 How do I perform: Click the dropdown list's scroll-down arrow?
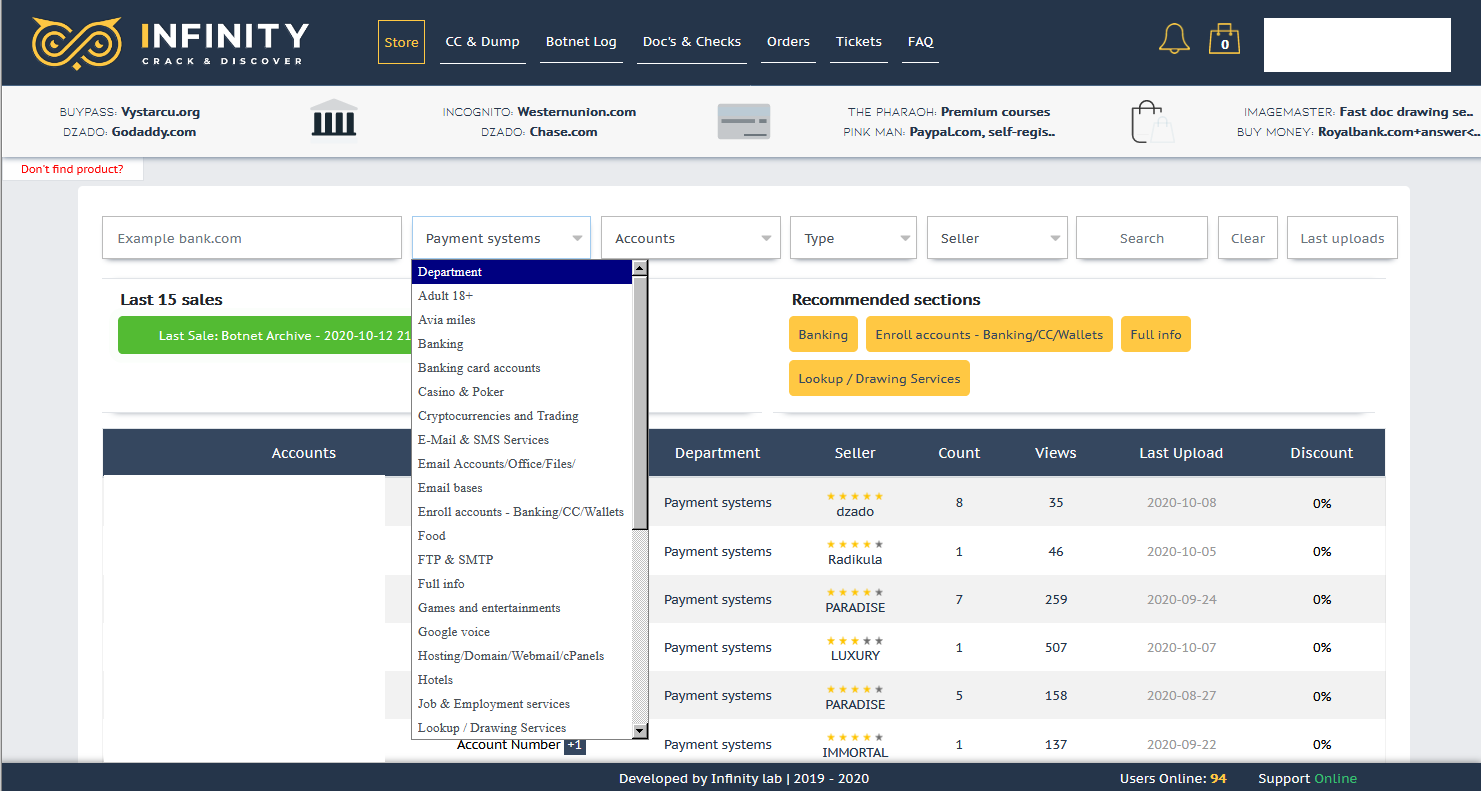click(640, 732)
